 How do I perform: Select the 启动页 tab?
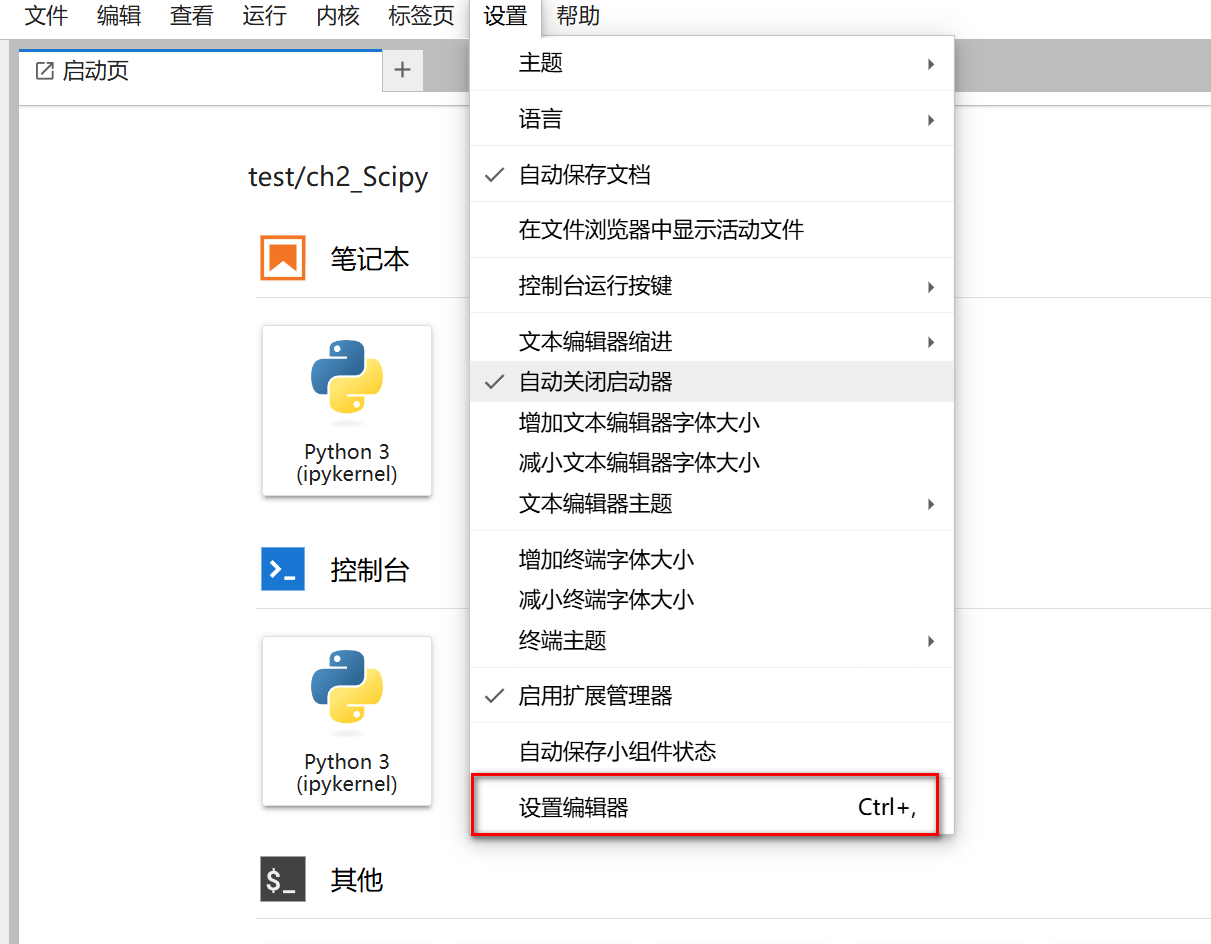coord(96,71)
